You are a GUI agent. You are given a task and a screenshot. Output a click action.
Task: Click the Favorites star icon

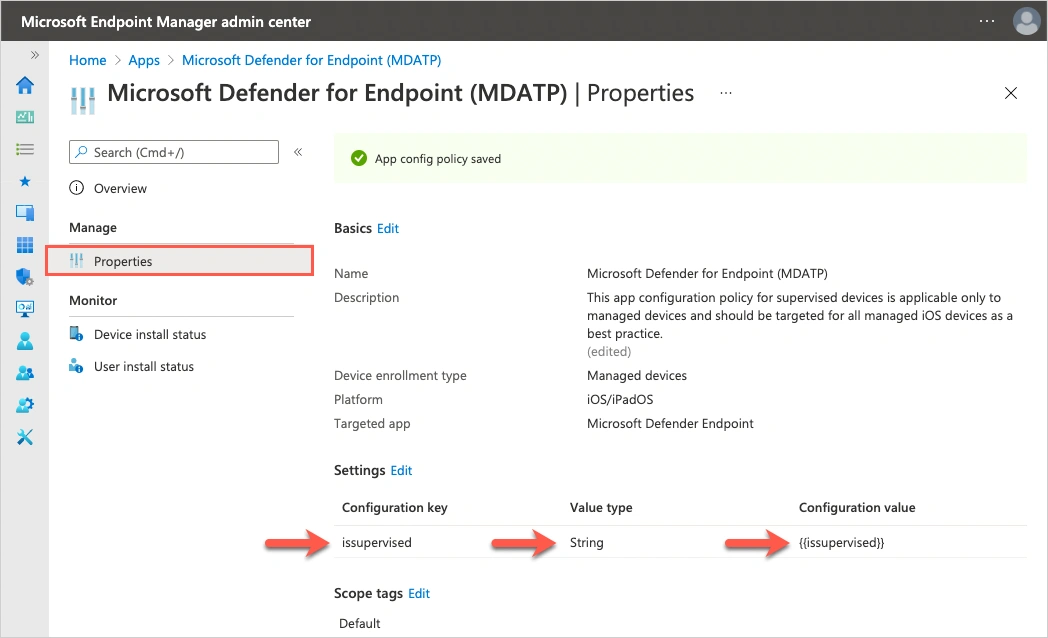tap(25, 181)
